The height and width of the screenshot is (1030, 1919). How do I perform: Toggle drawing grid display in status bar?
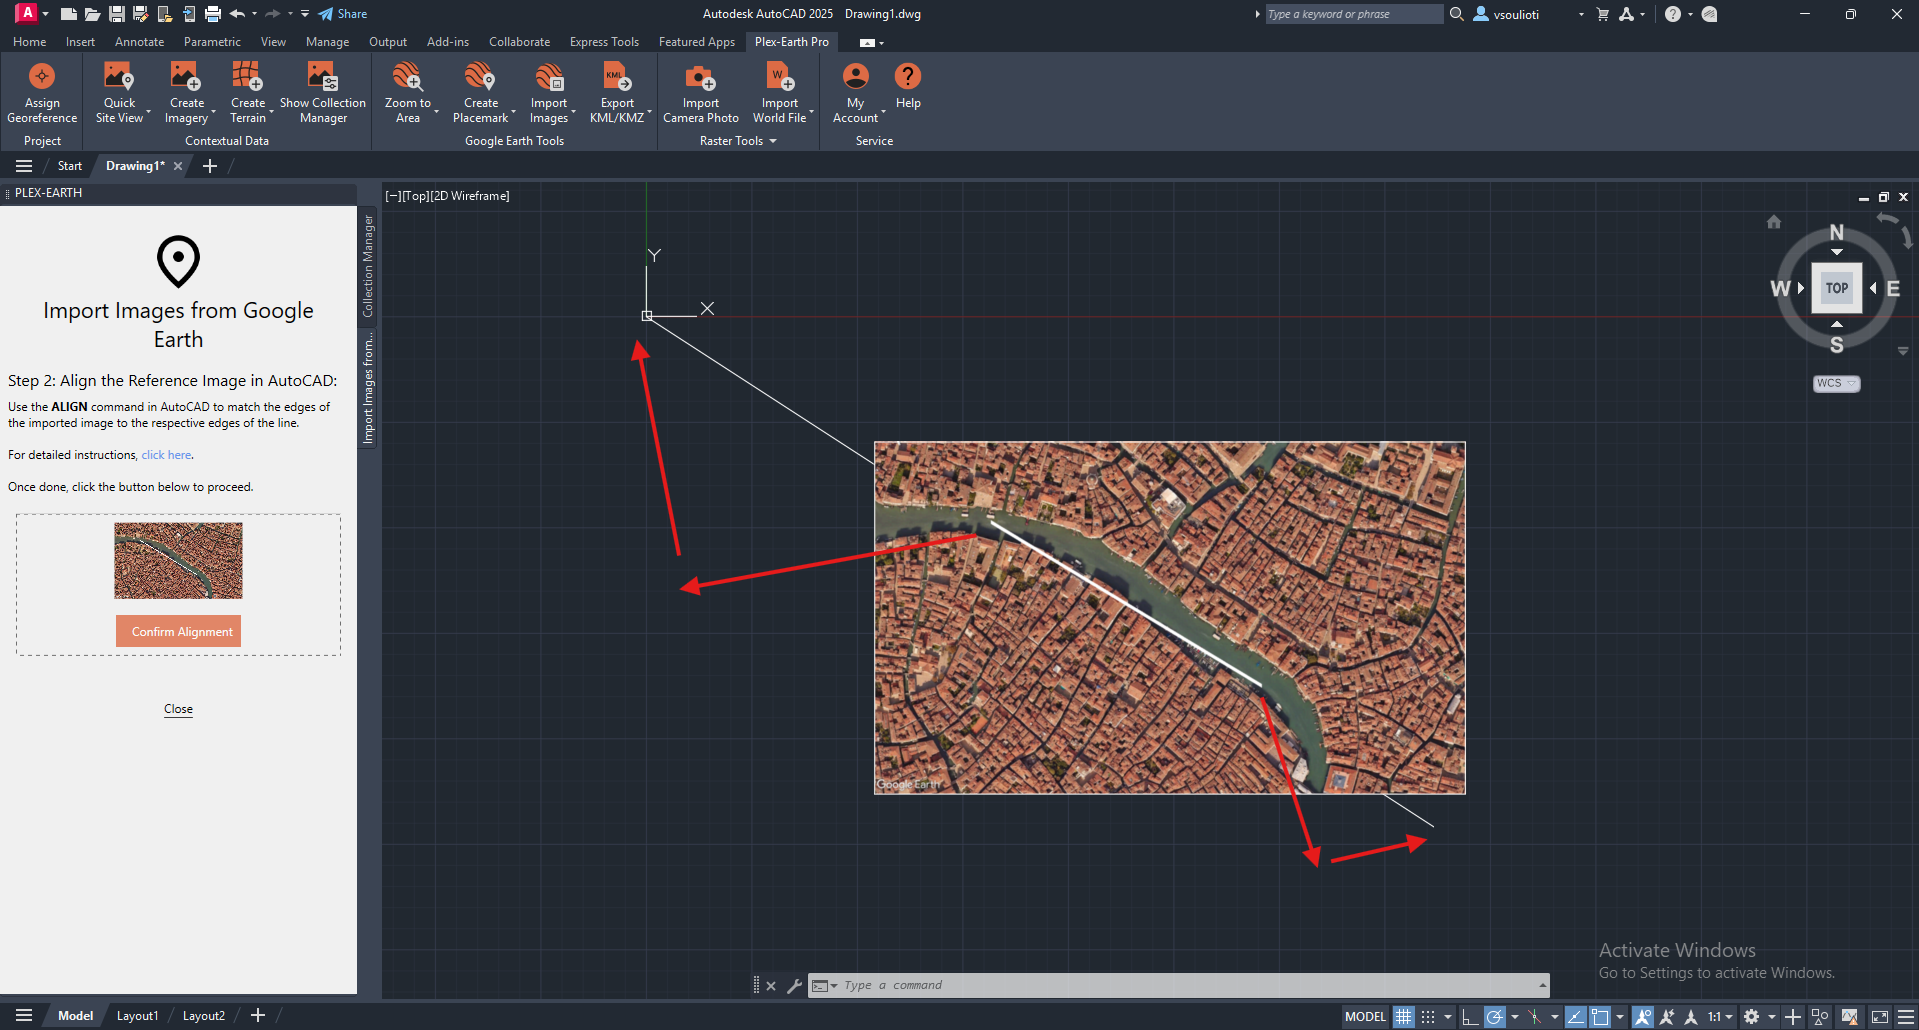point(1404,1017)
